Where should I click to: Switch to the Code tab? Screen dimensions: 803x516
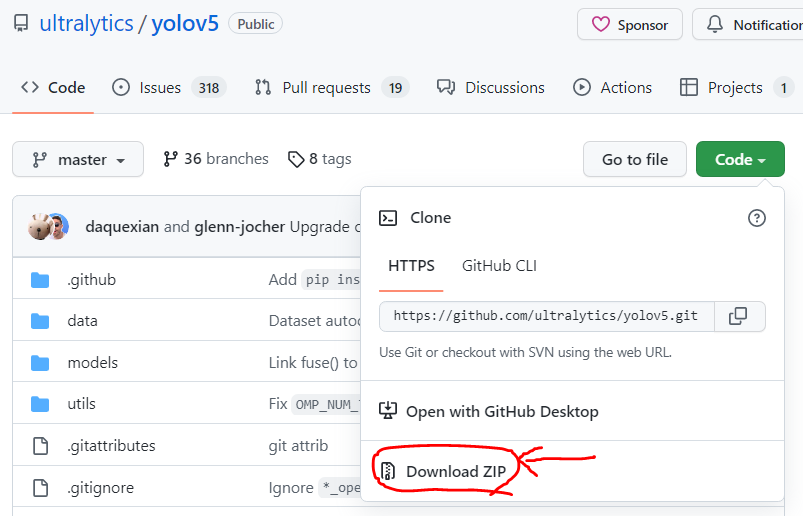coord(53,88)
